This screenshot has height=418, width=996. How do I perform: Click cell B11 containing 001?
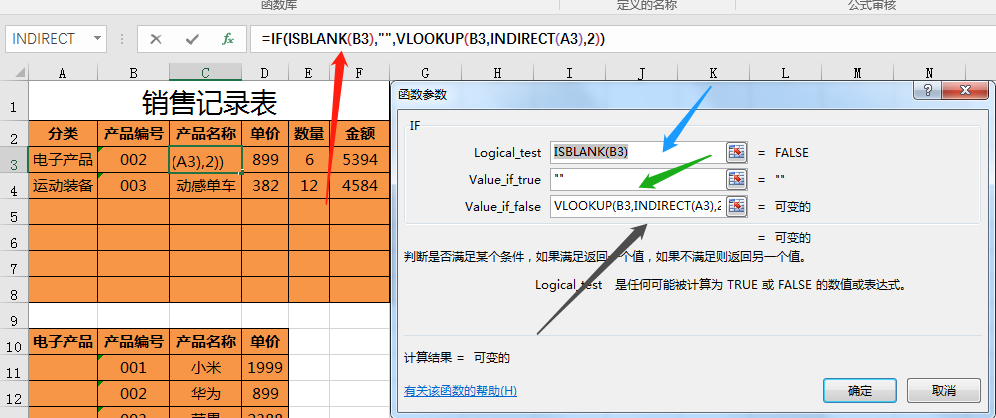point(133,368)
